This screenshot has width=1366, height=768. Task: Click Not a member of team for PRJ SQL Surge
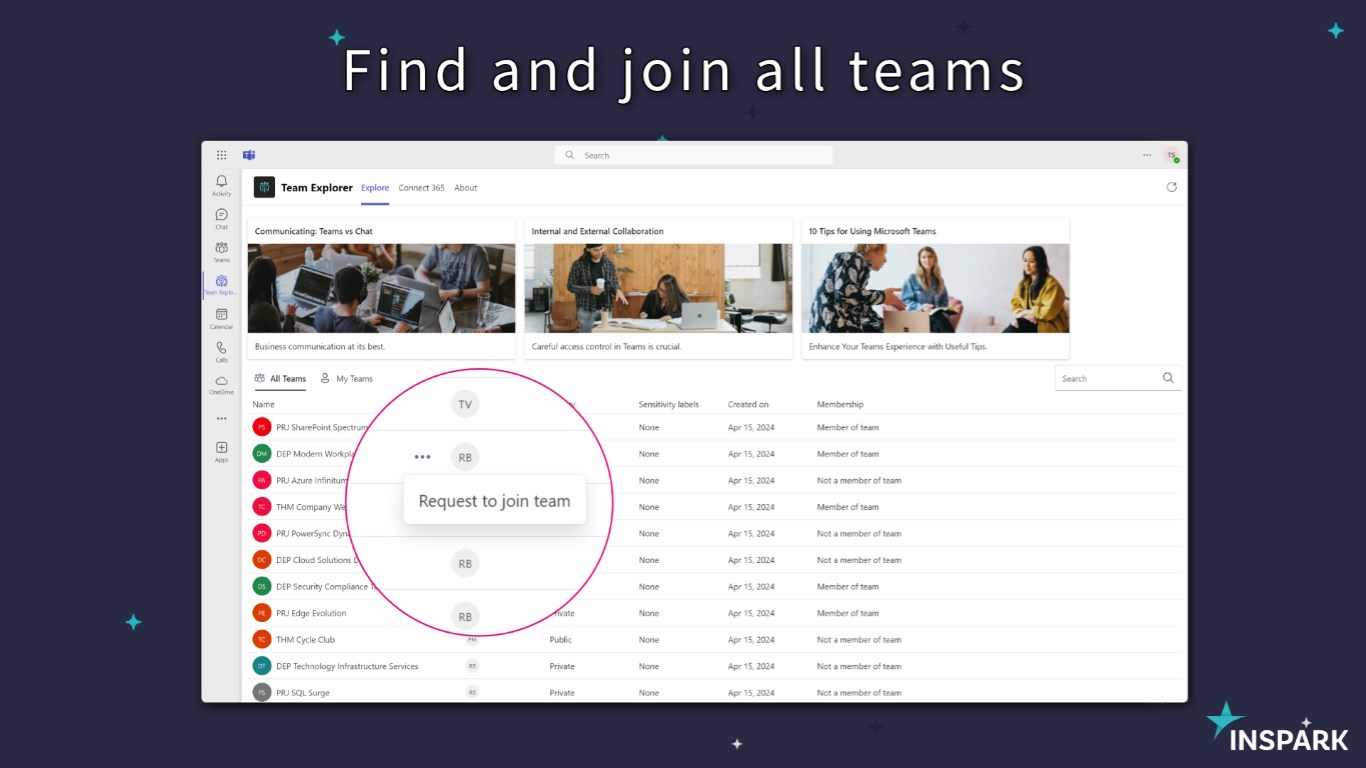click(859, 692)
